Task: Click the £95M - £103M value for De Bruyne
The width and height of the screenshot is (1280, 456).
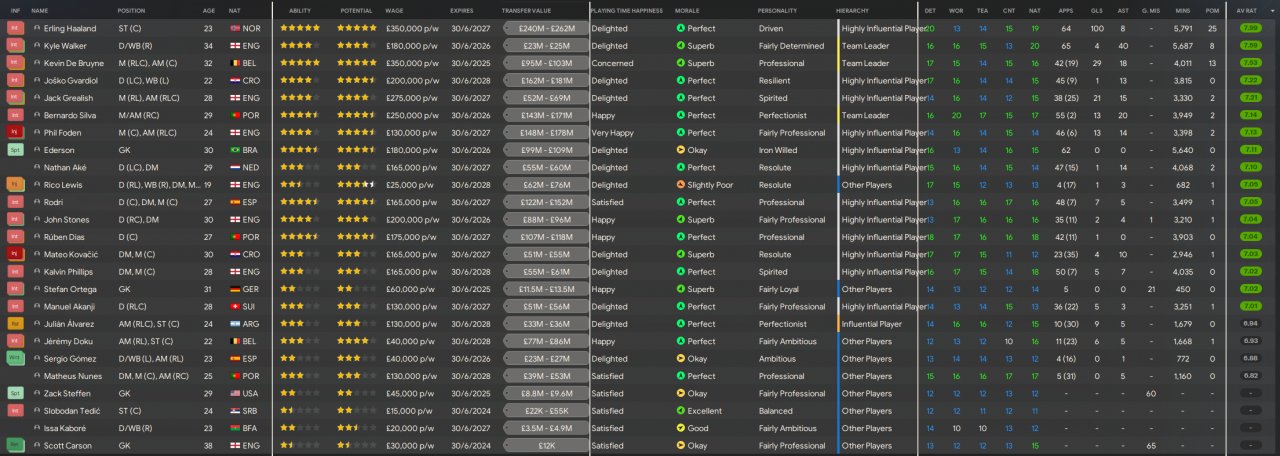Action: pos(545,64)
